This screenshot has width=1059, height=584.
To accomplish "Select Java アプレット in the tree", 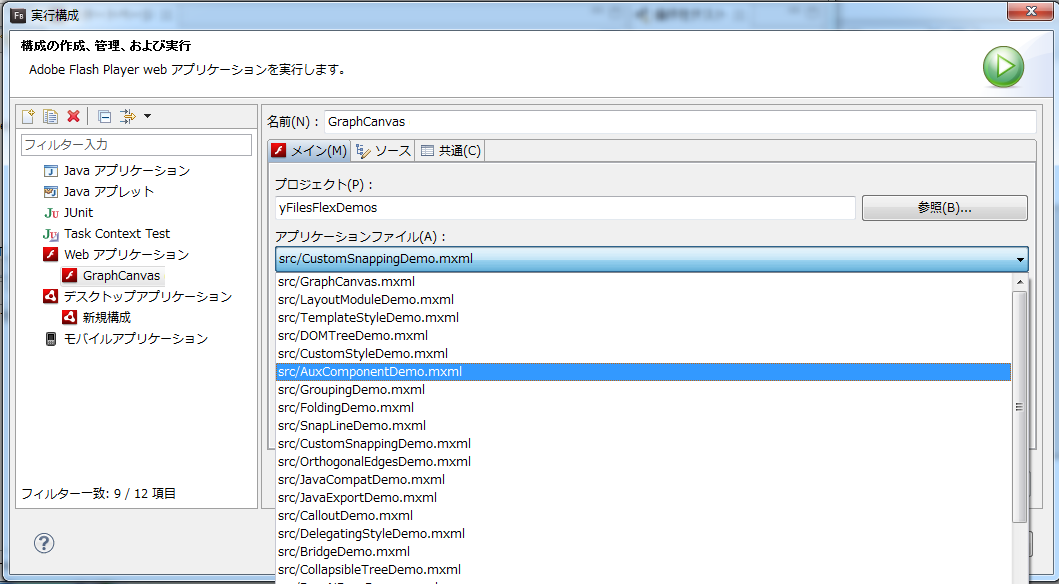I will pyautogui.click(x=109, y=192).
